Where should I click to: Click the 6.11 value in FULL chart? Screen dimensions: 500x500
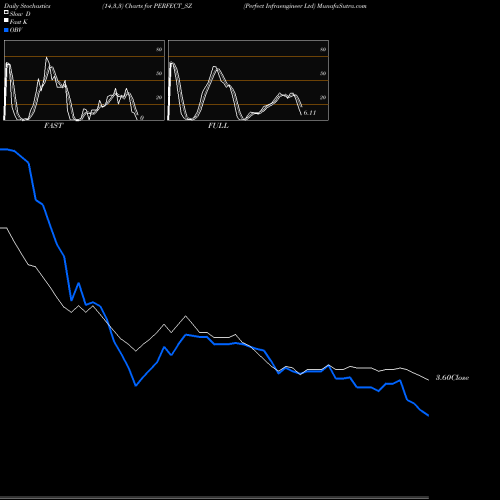tap(310, 113)
